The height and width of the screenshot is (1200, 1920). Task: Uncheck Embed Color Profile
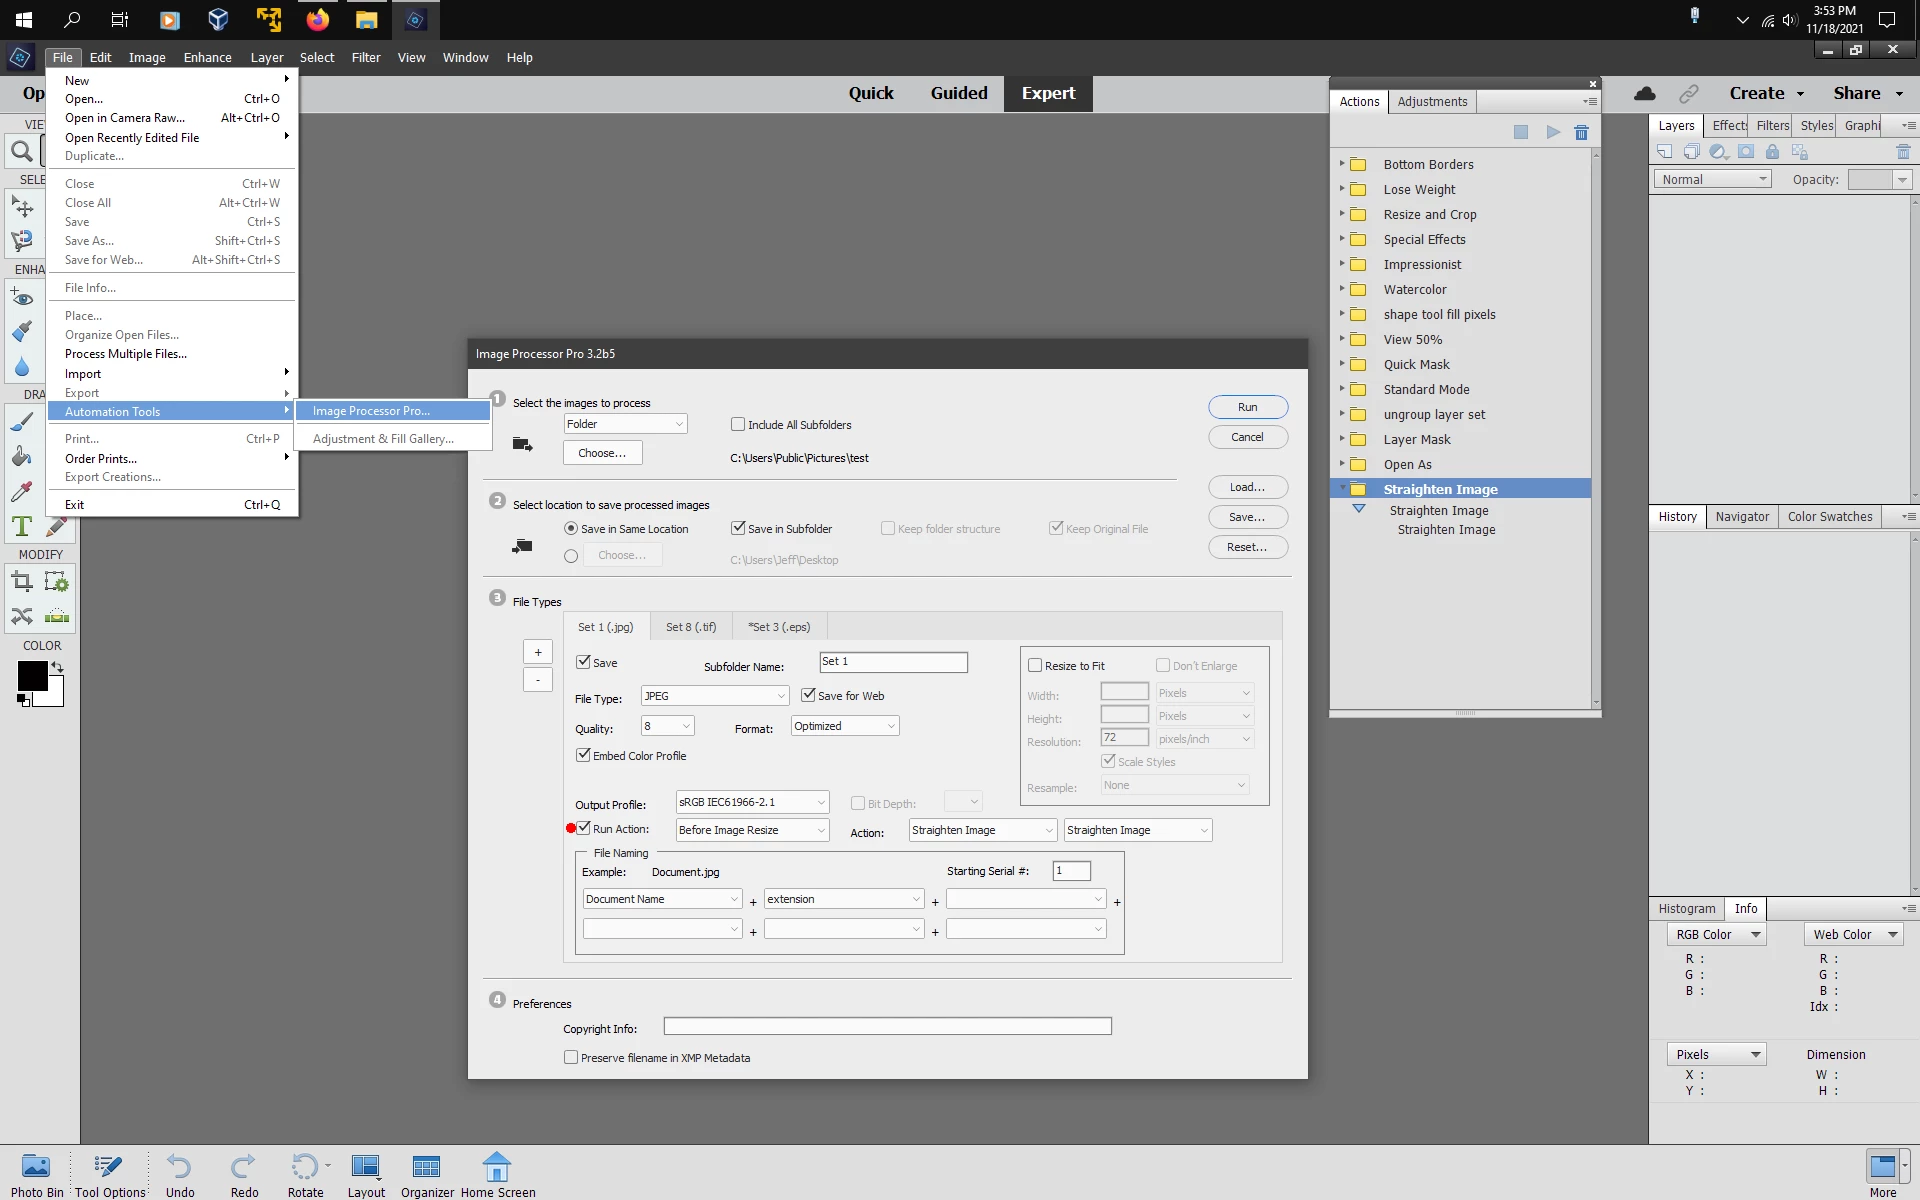(583, 755)
